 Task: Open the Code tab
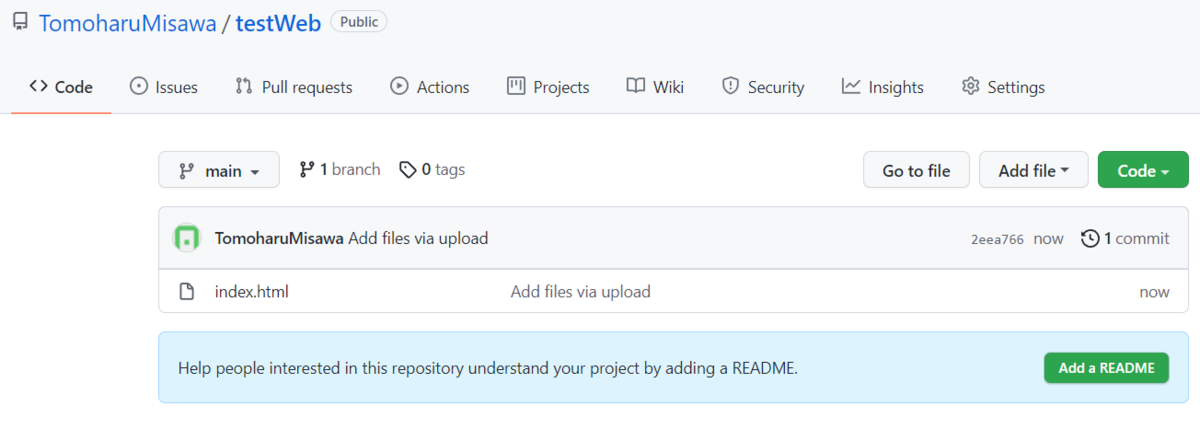click(61, 87)
